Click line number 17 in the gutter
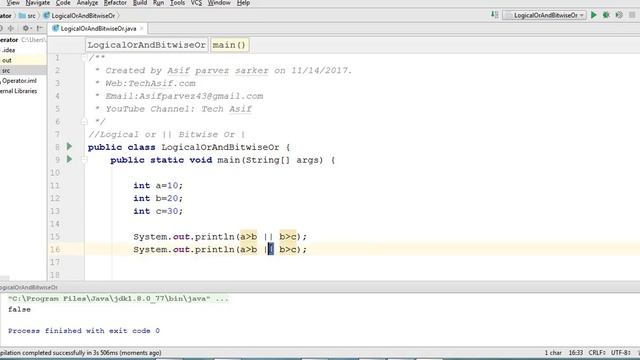Viewport: 640px width, 360px height. pos(55,262)
